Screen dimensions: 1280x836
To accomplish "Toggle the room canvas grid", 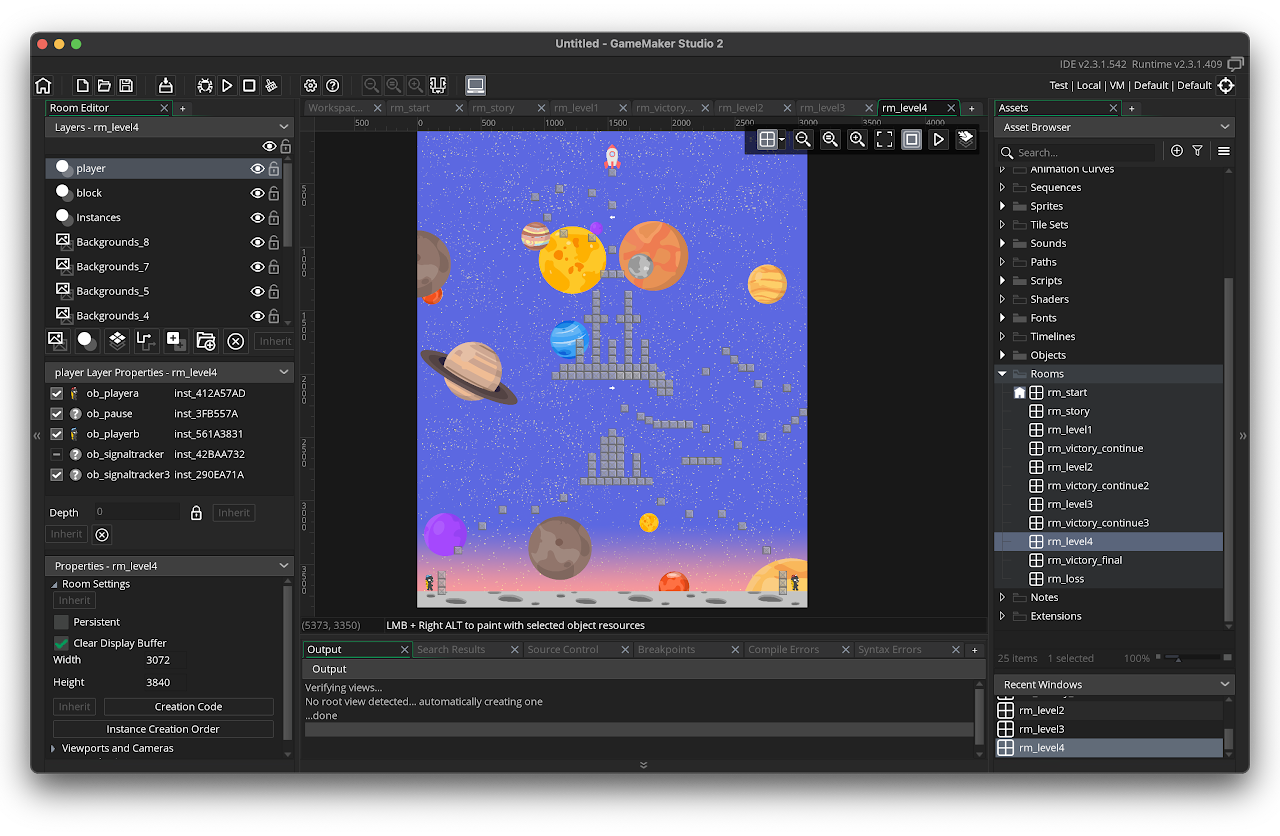I will [767, 140].
